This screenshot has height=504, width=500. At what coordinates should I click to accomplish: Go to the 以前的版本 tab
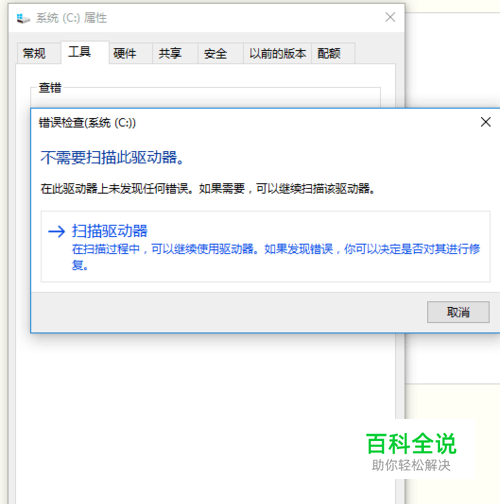(278, 53)
